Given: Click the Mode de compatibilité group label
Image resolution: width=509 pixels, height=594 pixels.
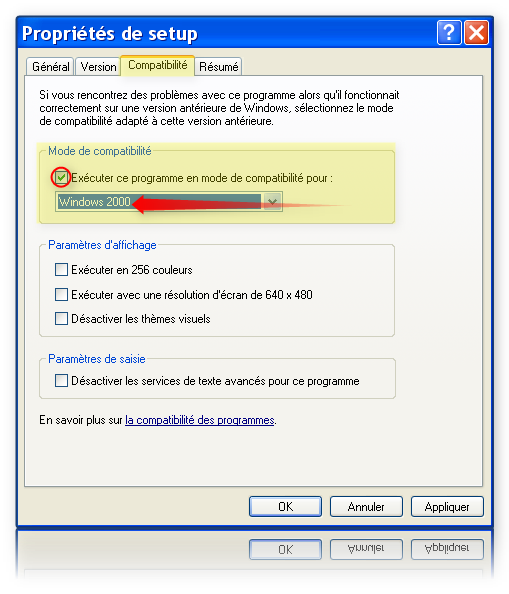Looking at the screenshot, I should coord(100,151).
